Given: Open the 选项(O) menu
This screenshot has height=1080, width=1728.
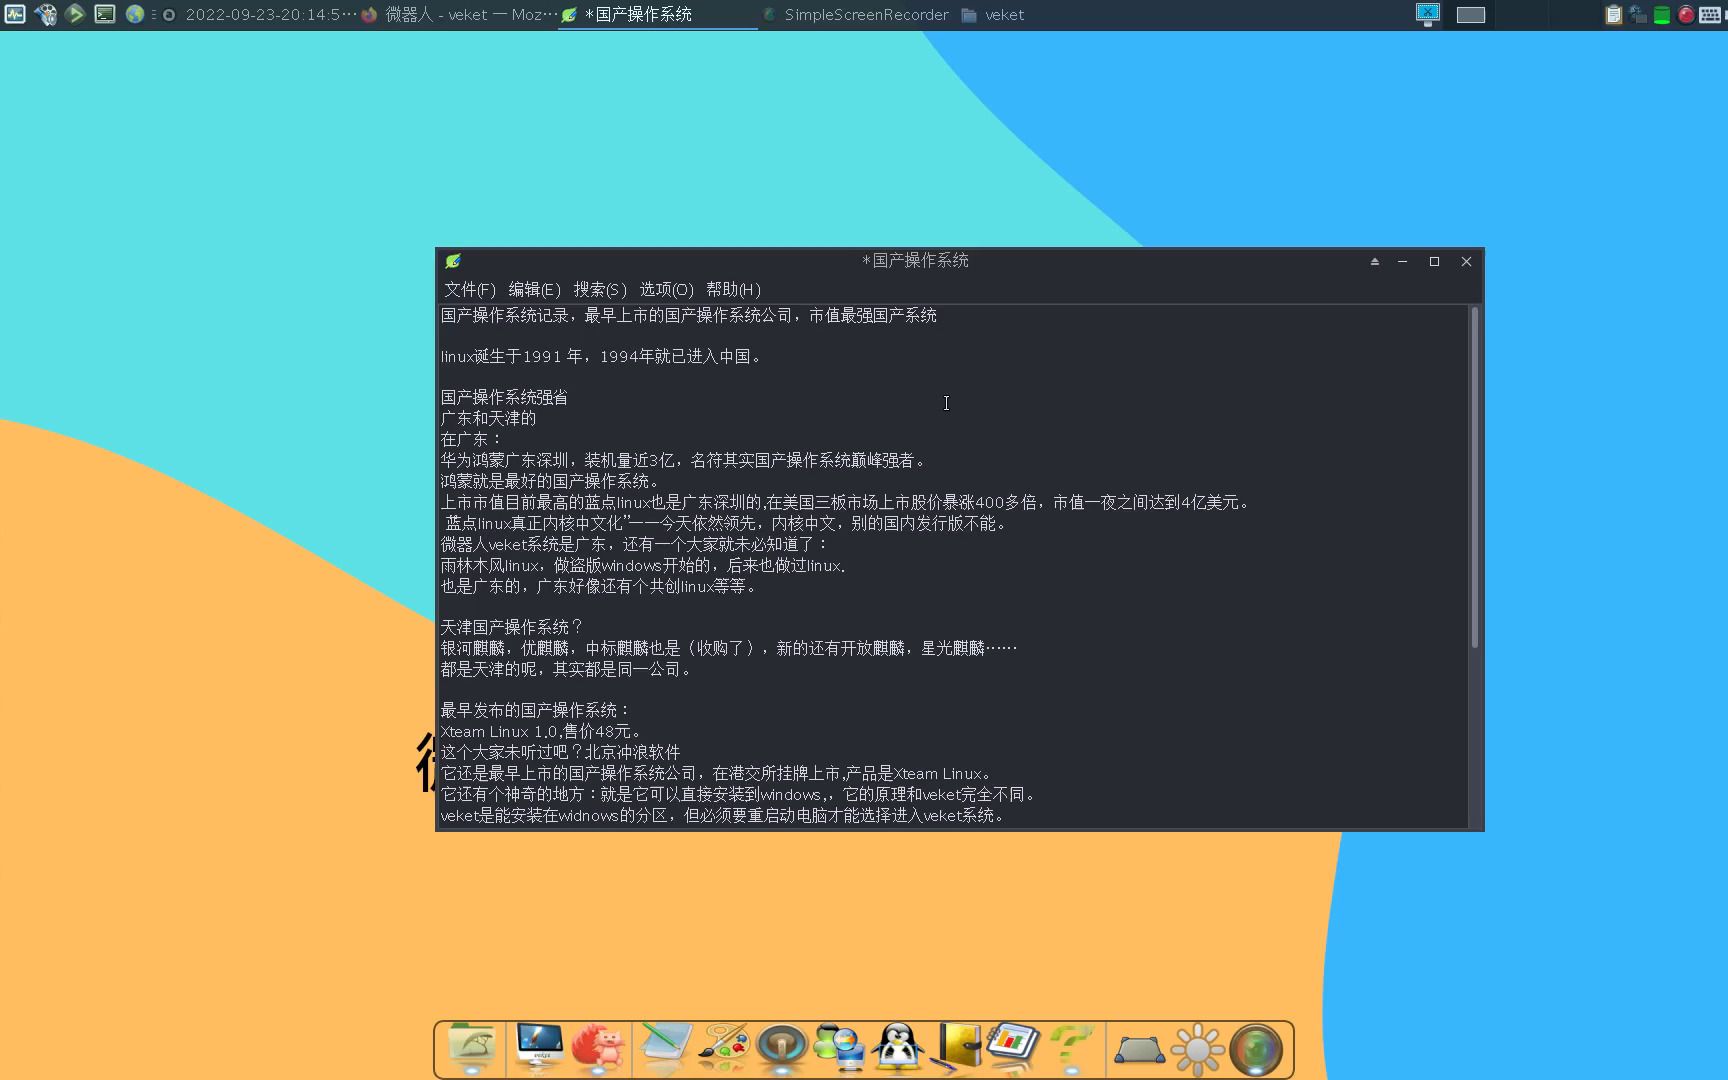Looking at the screenshot, I should point(665,289).
